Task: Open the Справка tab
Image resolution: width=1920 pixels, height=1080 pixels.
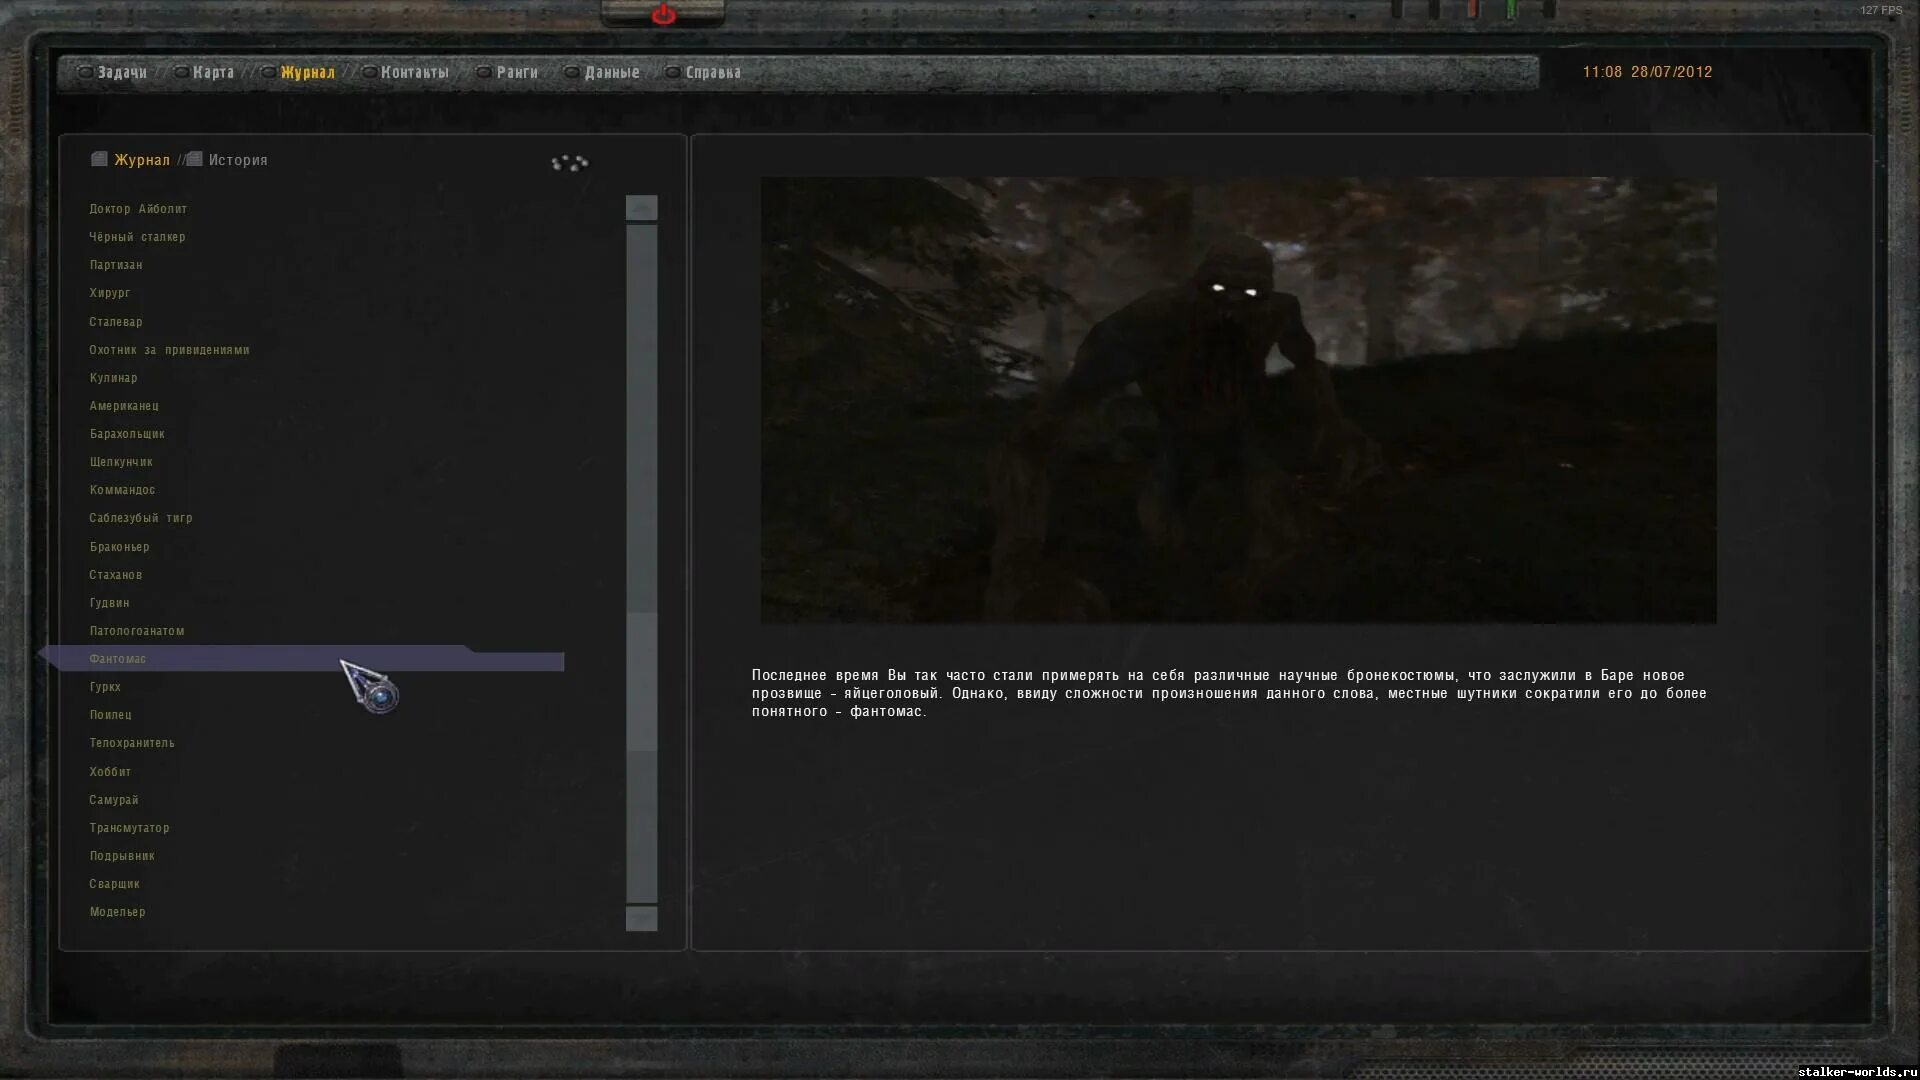Action: click(713, 72)
